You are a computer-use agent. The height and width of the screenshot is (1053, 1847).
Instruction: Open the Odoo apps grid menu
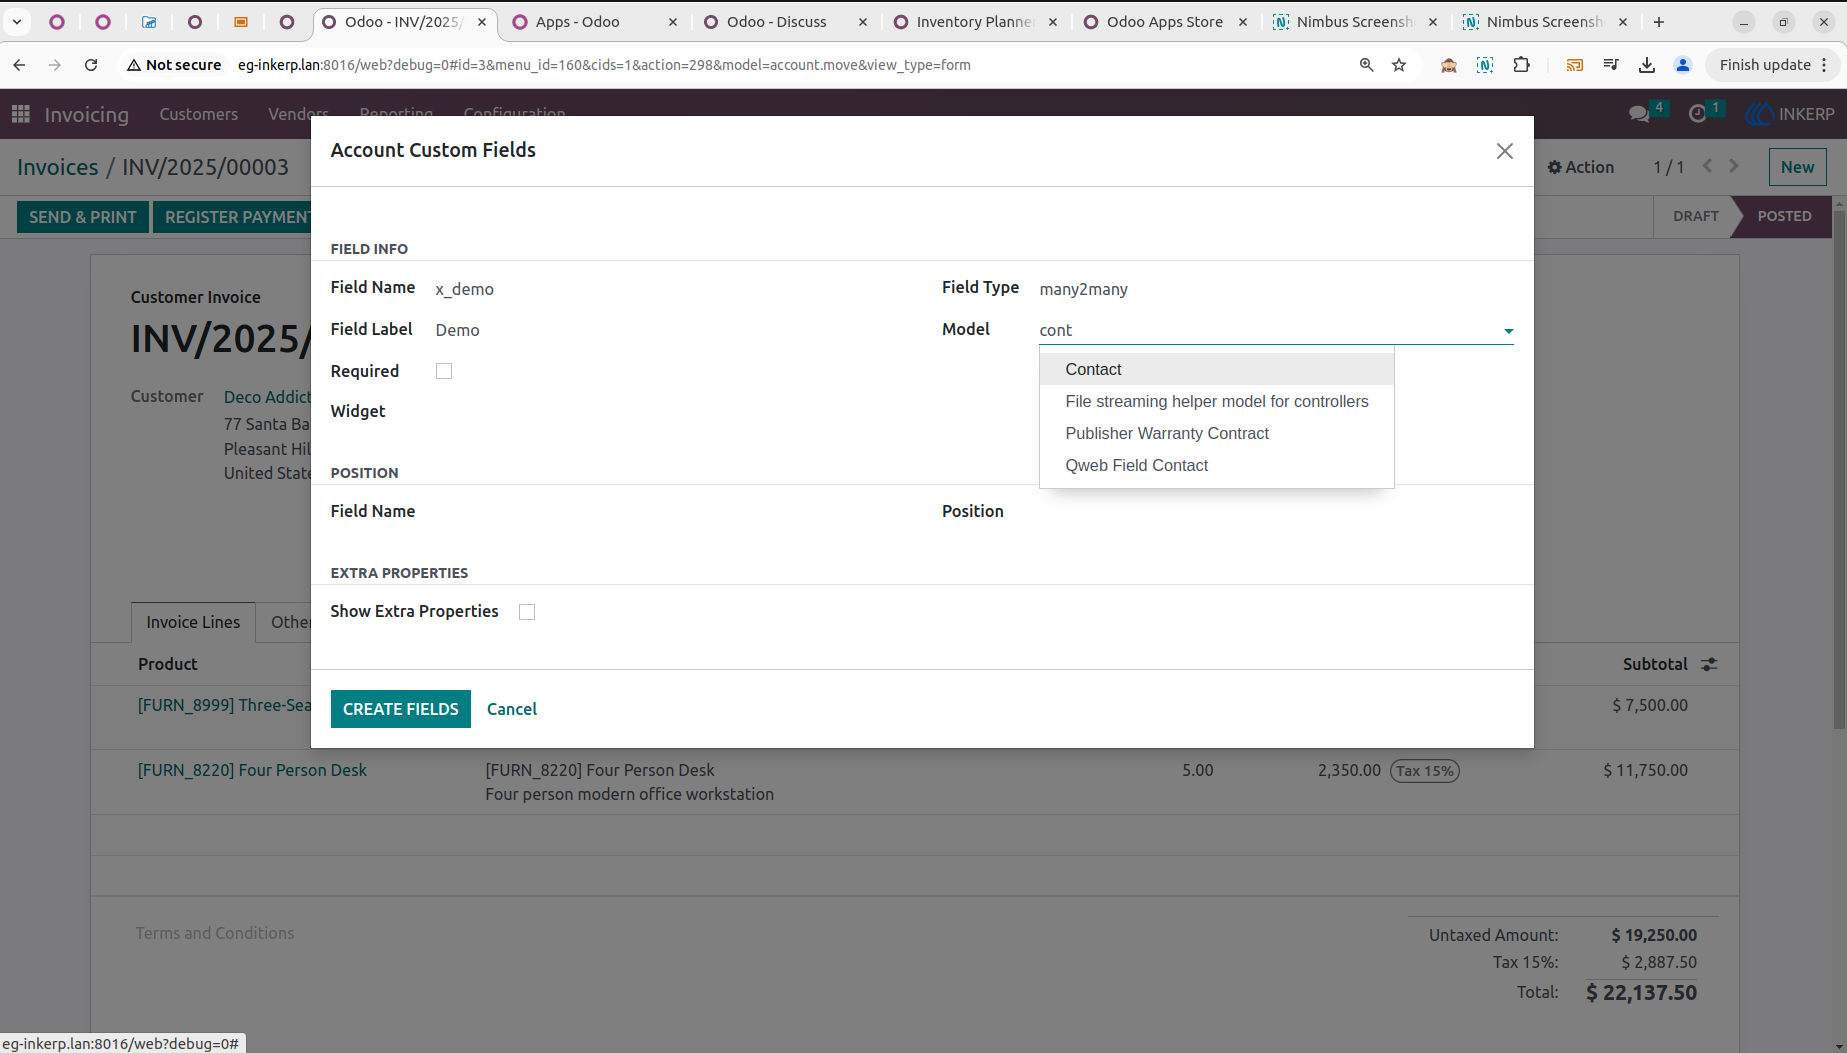click(21, 114)
